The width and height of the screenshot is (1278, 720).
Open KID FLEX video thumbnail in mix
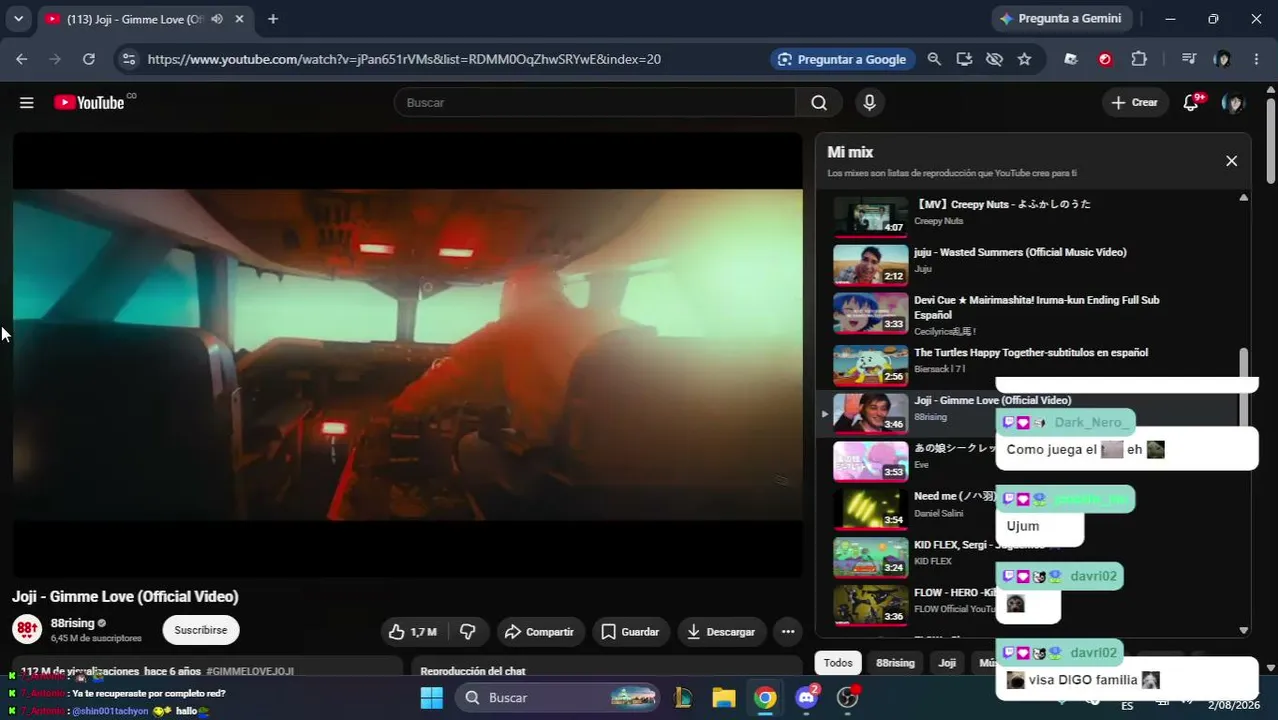pyautogui.click(x=871, y=557)
